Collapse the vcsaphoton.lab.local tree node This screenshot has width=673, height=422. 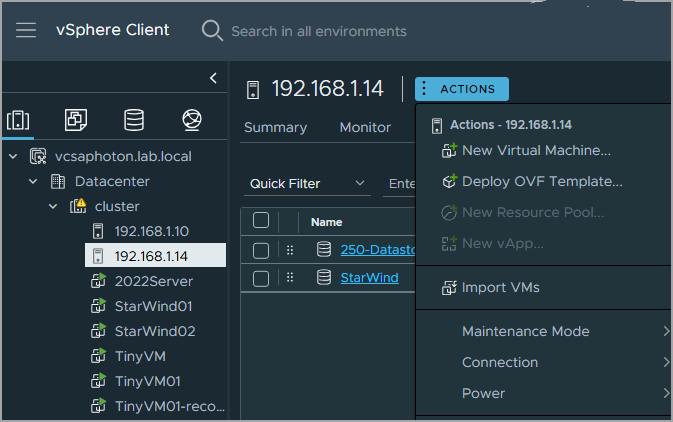pyautogui.click(x=13, y=156)
